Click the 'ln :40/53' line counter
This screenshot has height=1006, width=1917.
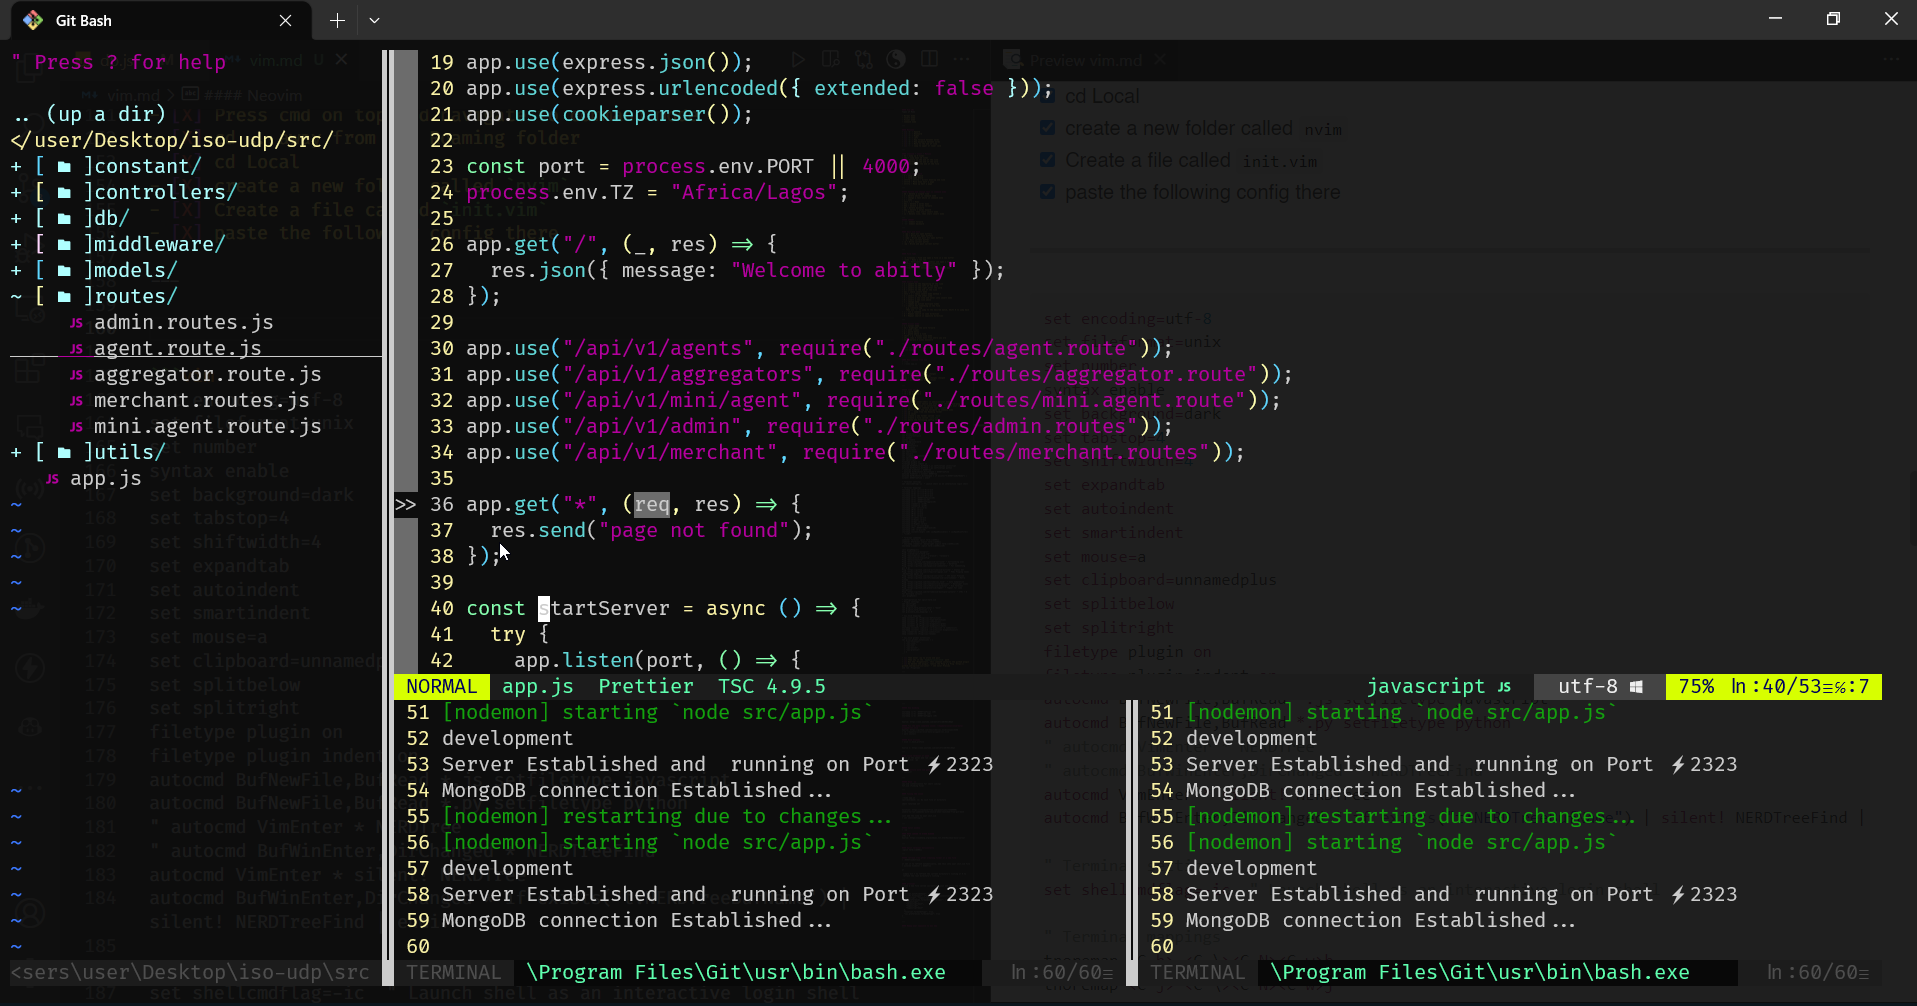click(x=1775, y=687)
